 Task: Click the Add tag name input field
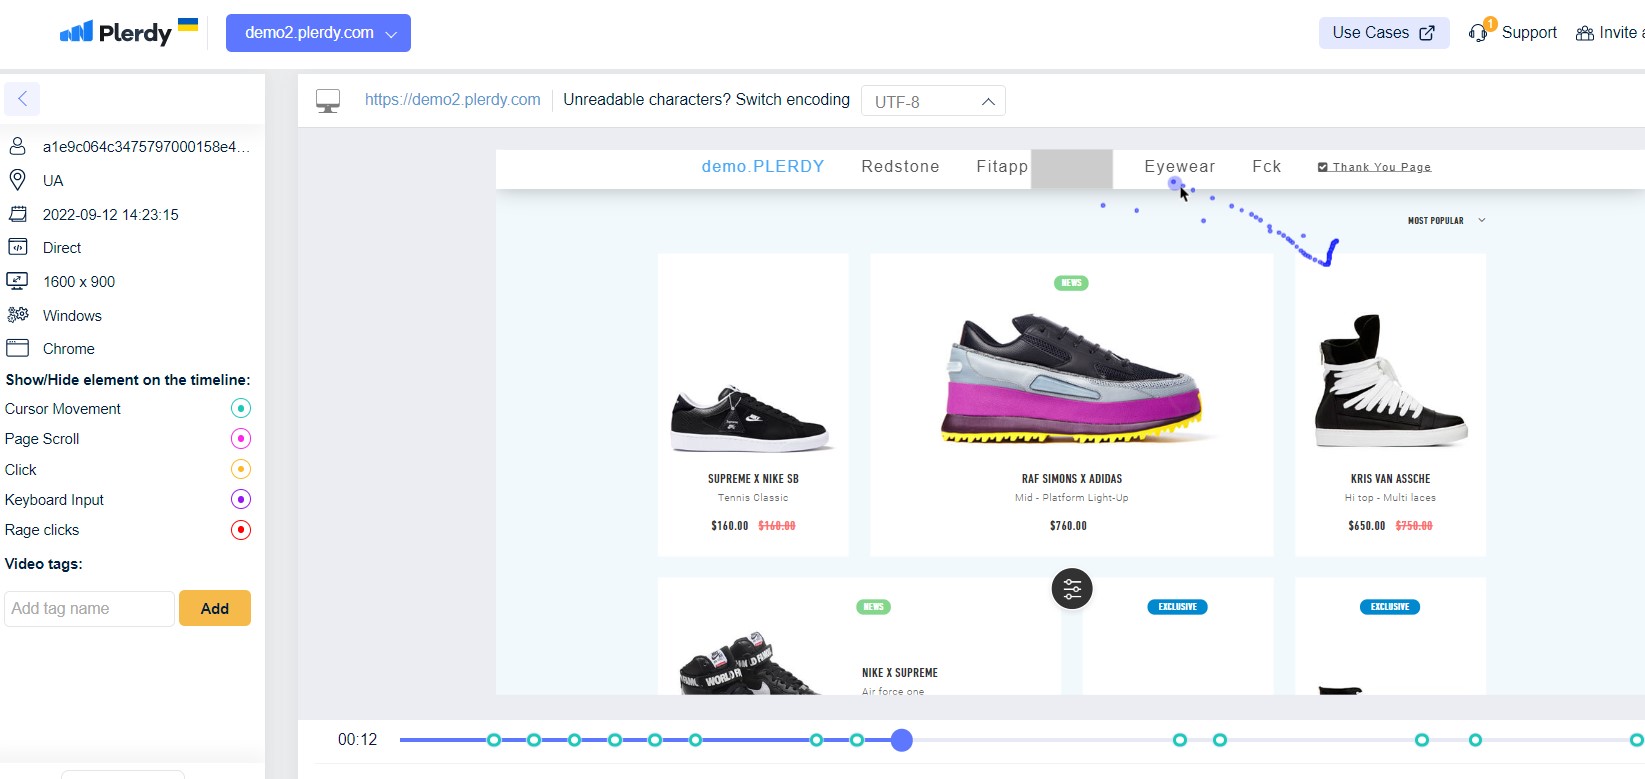click(90, 608)
